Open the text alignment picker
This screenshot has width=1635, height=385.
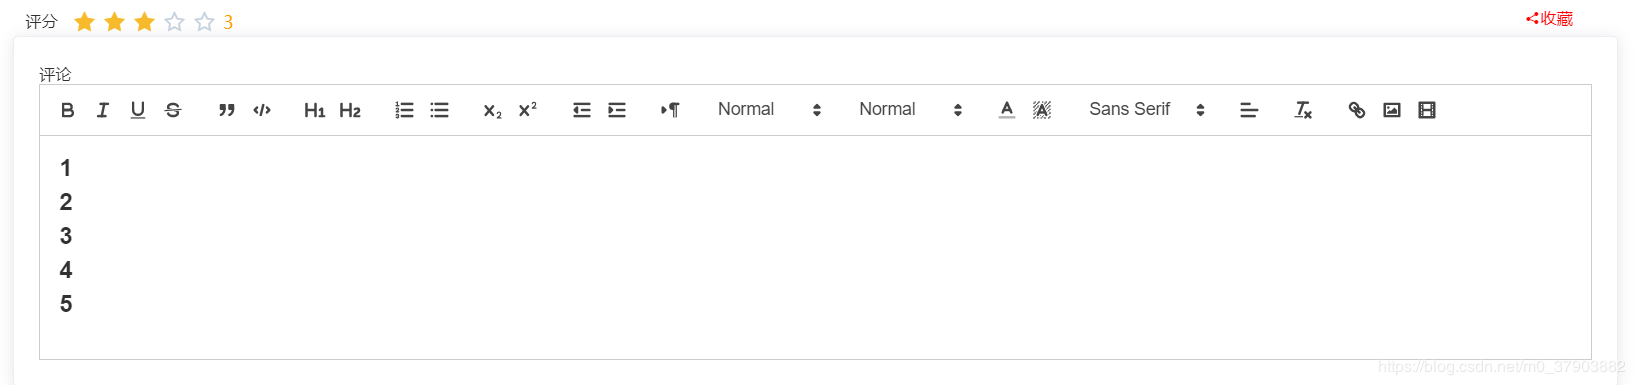[1249, 110]
